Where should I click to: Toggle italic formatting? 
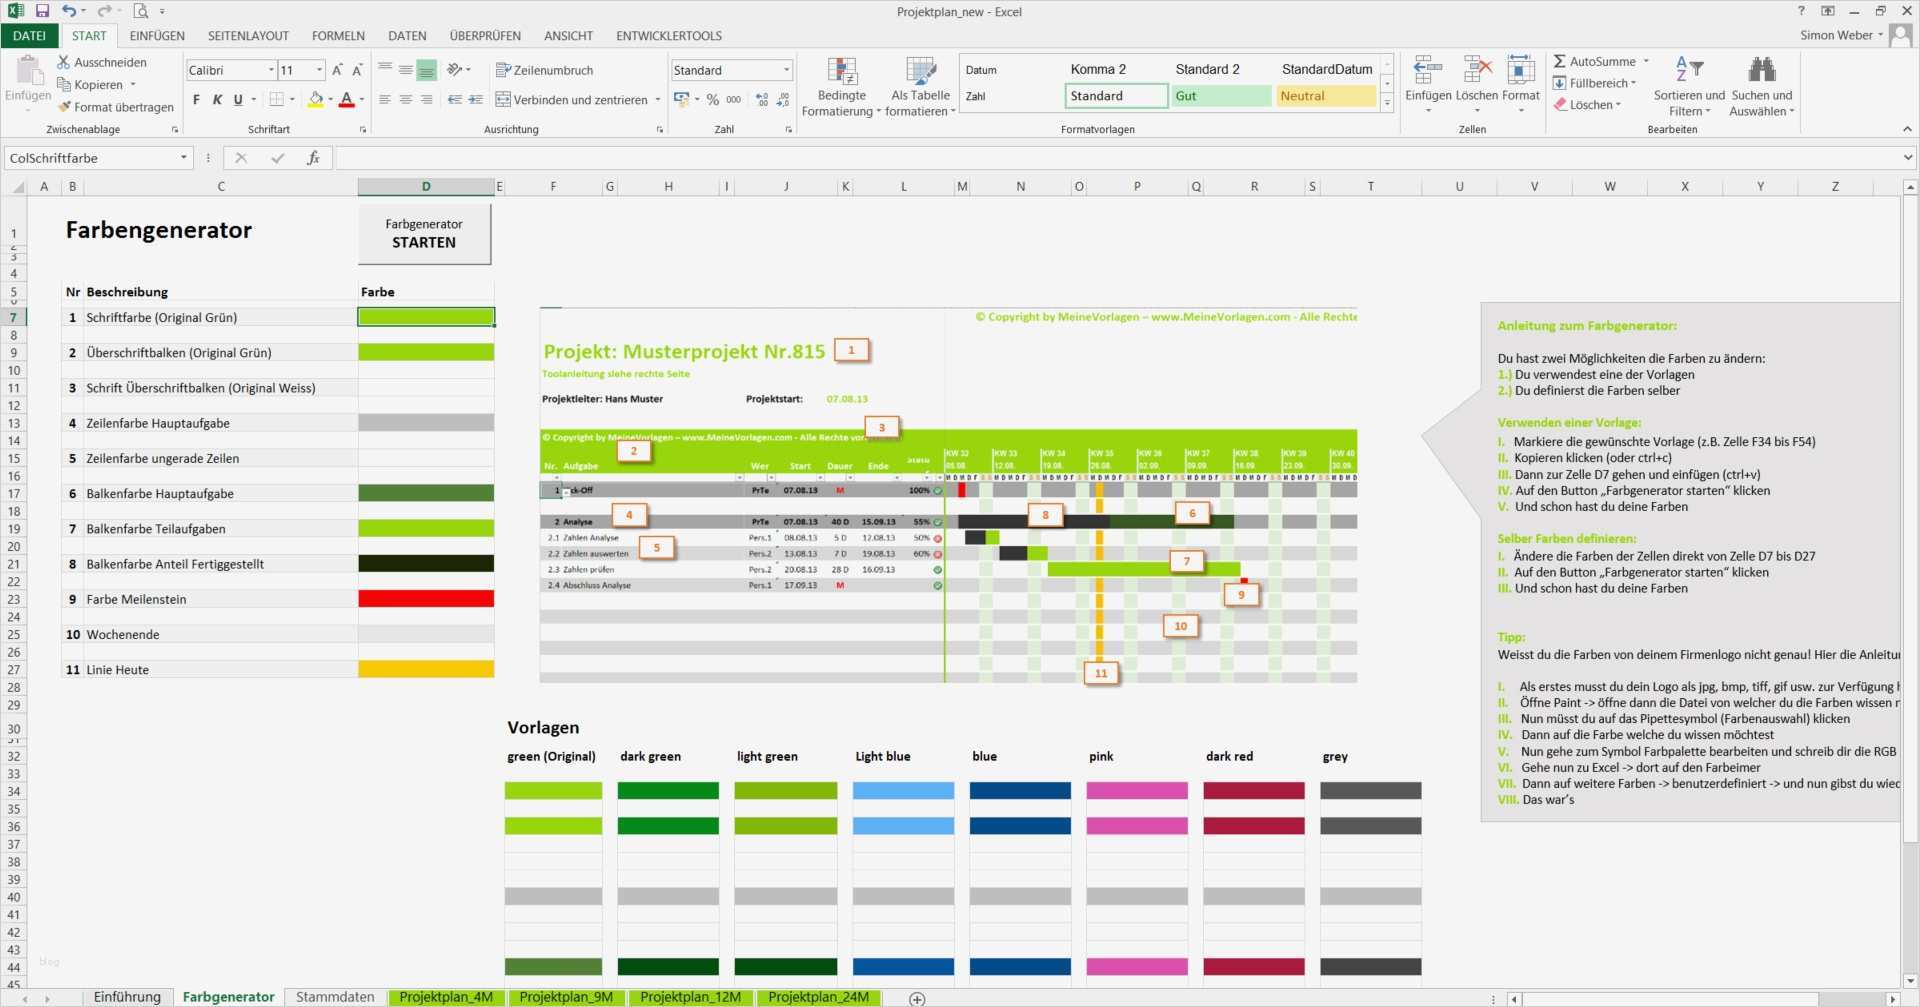[217, 100]
